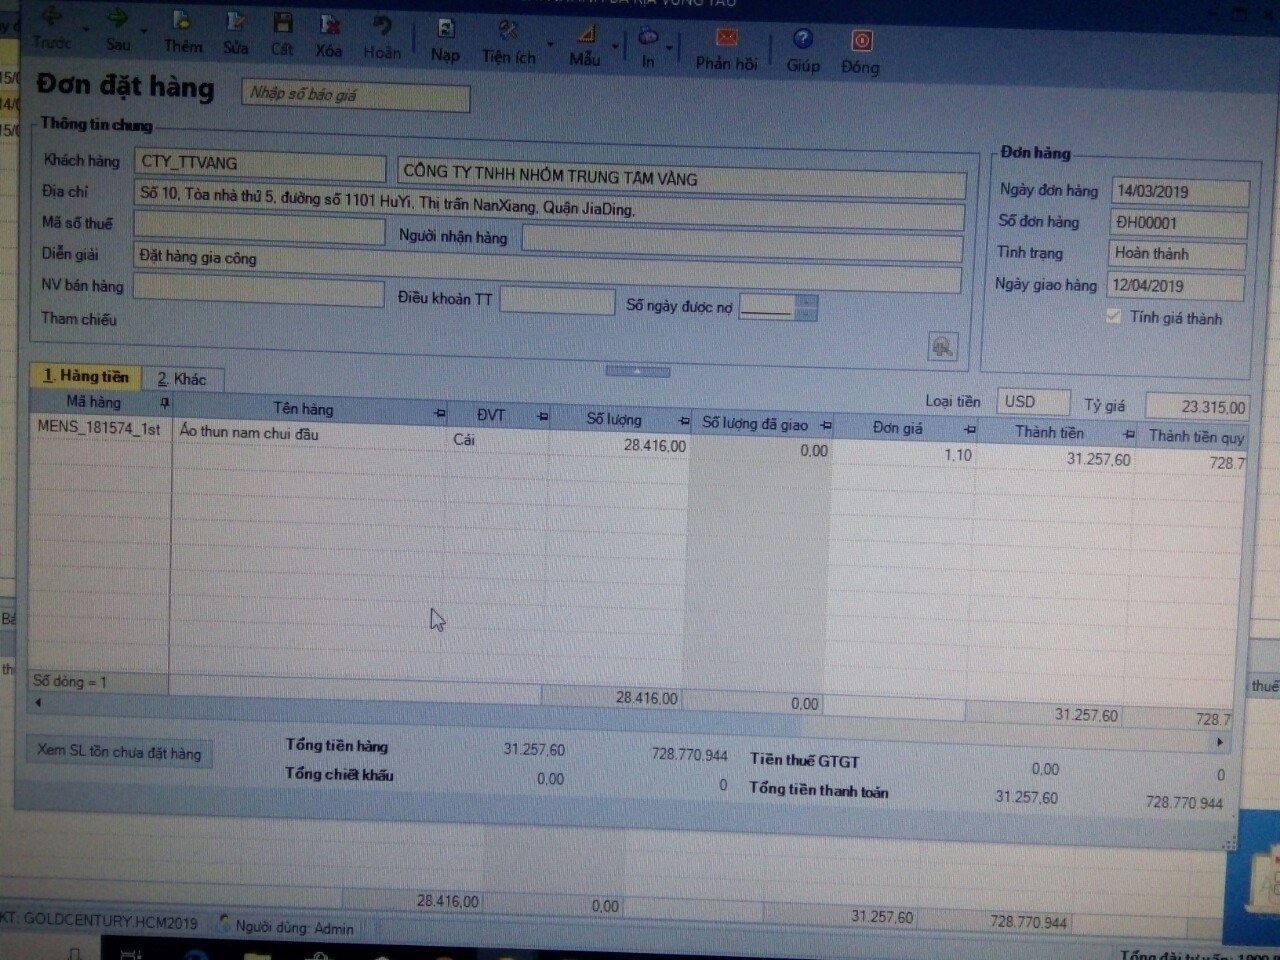Screen dimensions: 1280x960
Task: Open the Tiện ích utilities menu
Action: (x=509, y=43)
